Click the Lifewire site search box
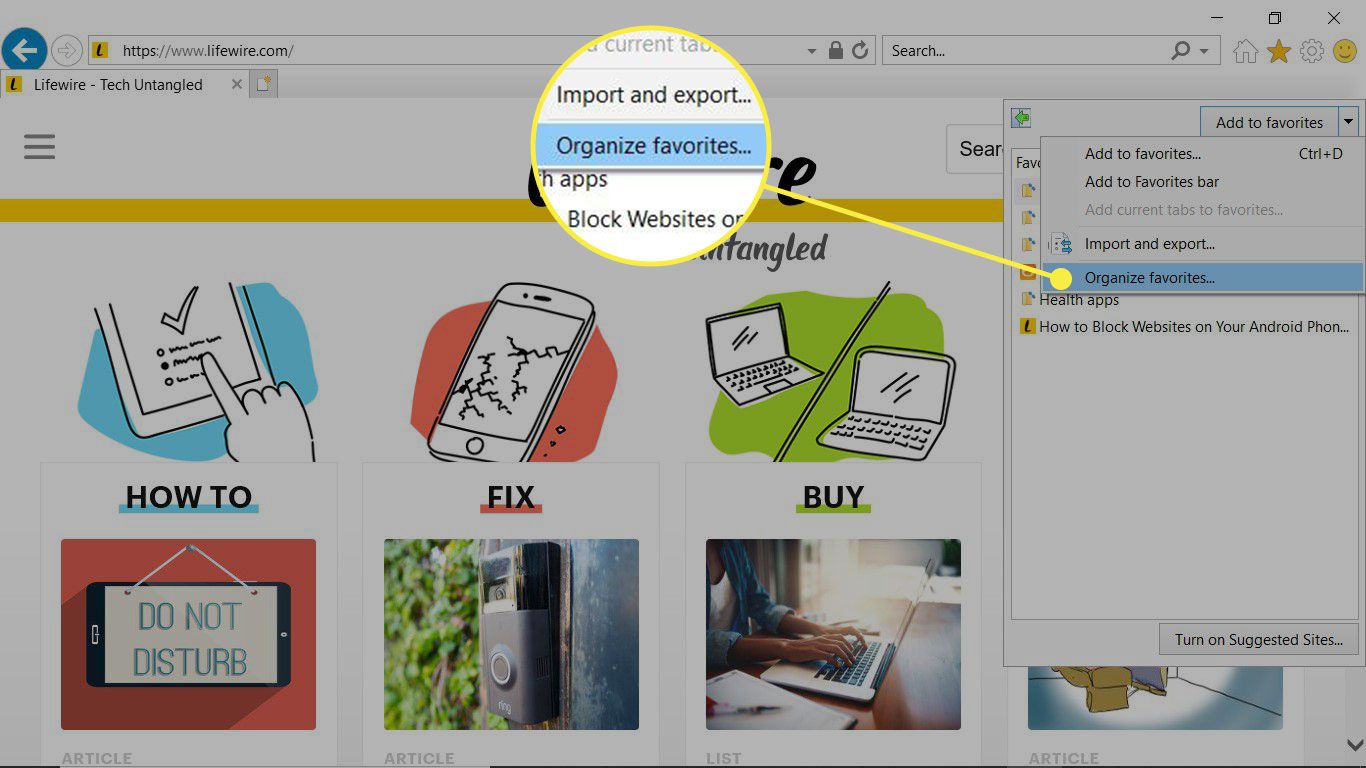 coord(975,149)
